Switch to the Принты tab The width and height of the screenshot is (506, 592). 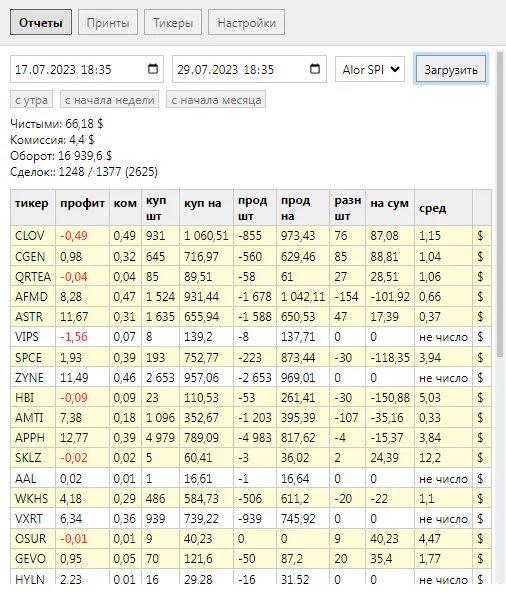pos(108,23)
